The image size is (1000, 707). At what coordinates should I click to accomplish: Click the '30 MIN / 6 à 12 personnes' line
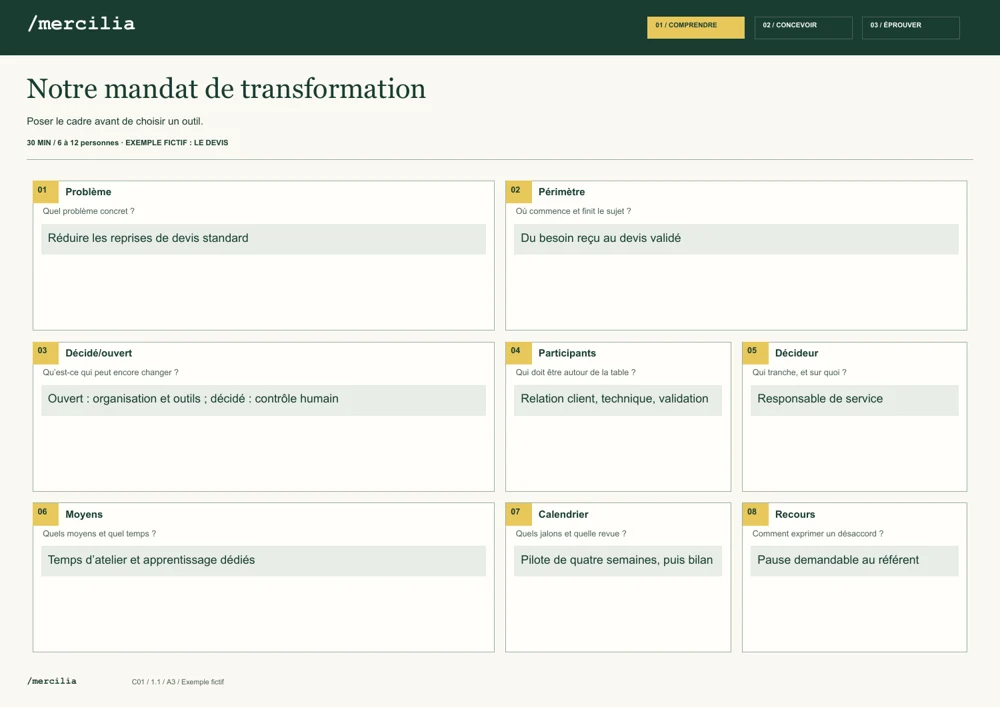coord(128,143)
